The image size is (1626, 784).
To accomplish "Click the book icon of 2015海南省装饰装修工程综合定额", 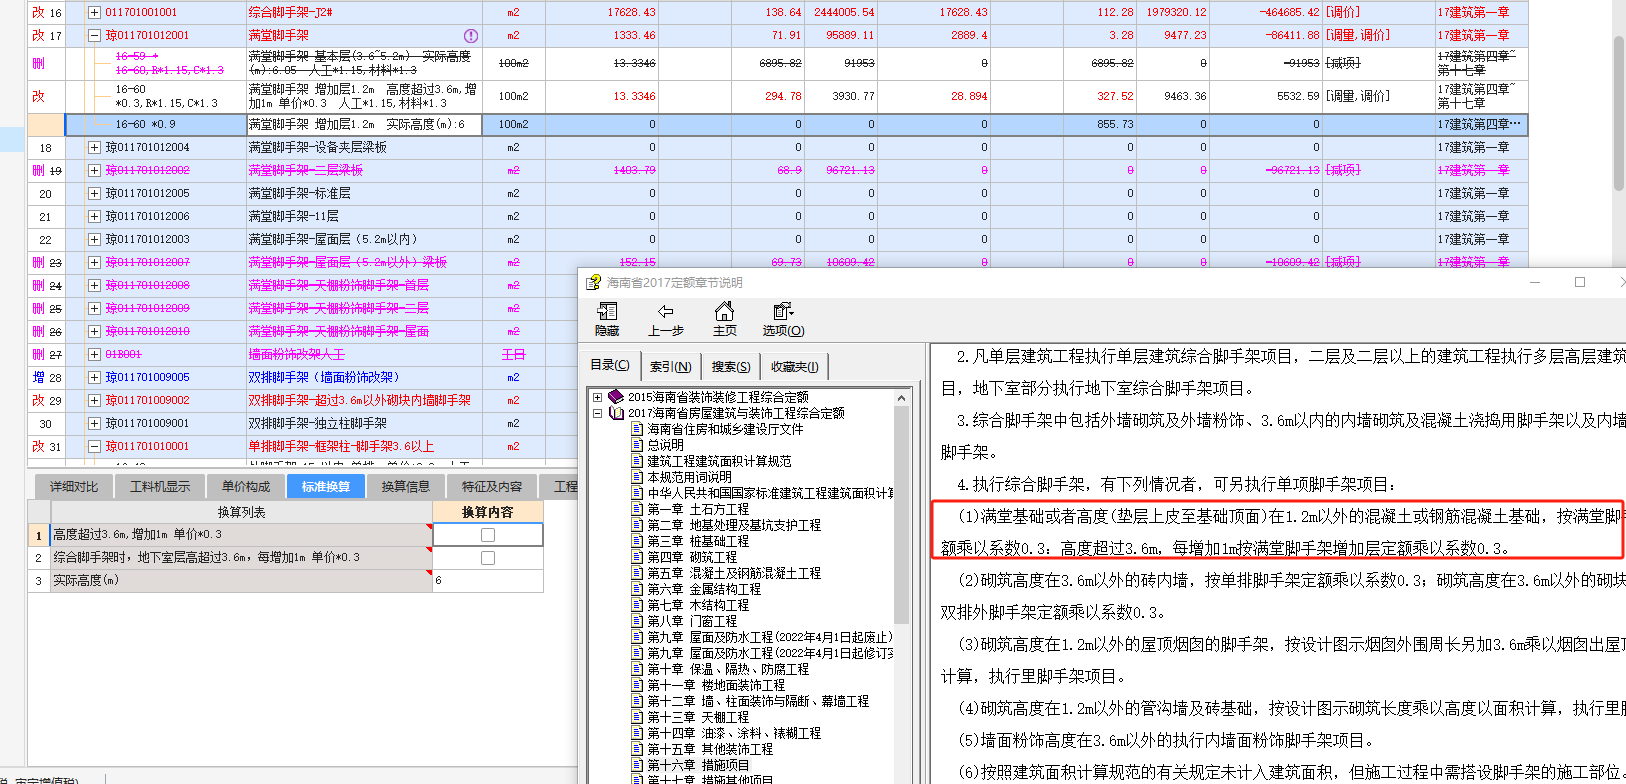I will tap(616, 397).
